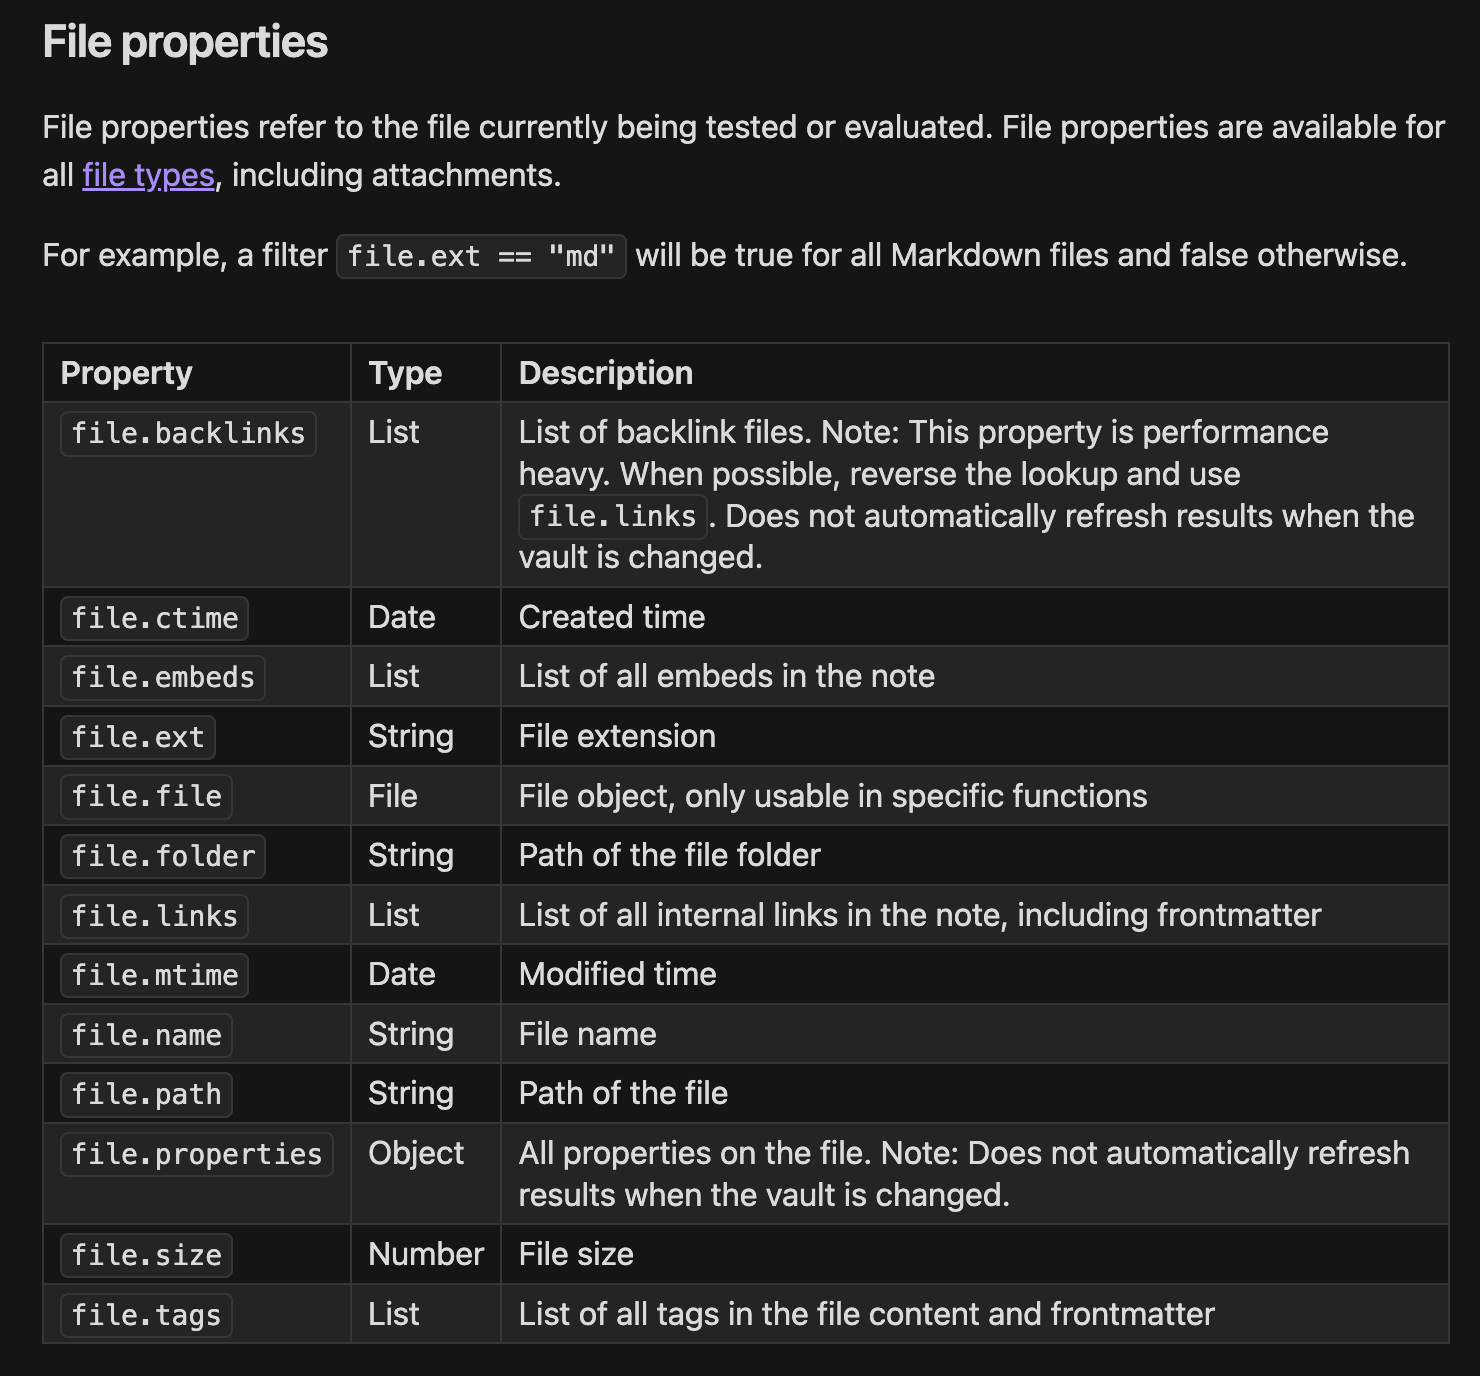Click the file.properties property code tag
The width and height of the screenshot is (1480, 1376).
click(x=197, y=1155)
